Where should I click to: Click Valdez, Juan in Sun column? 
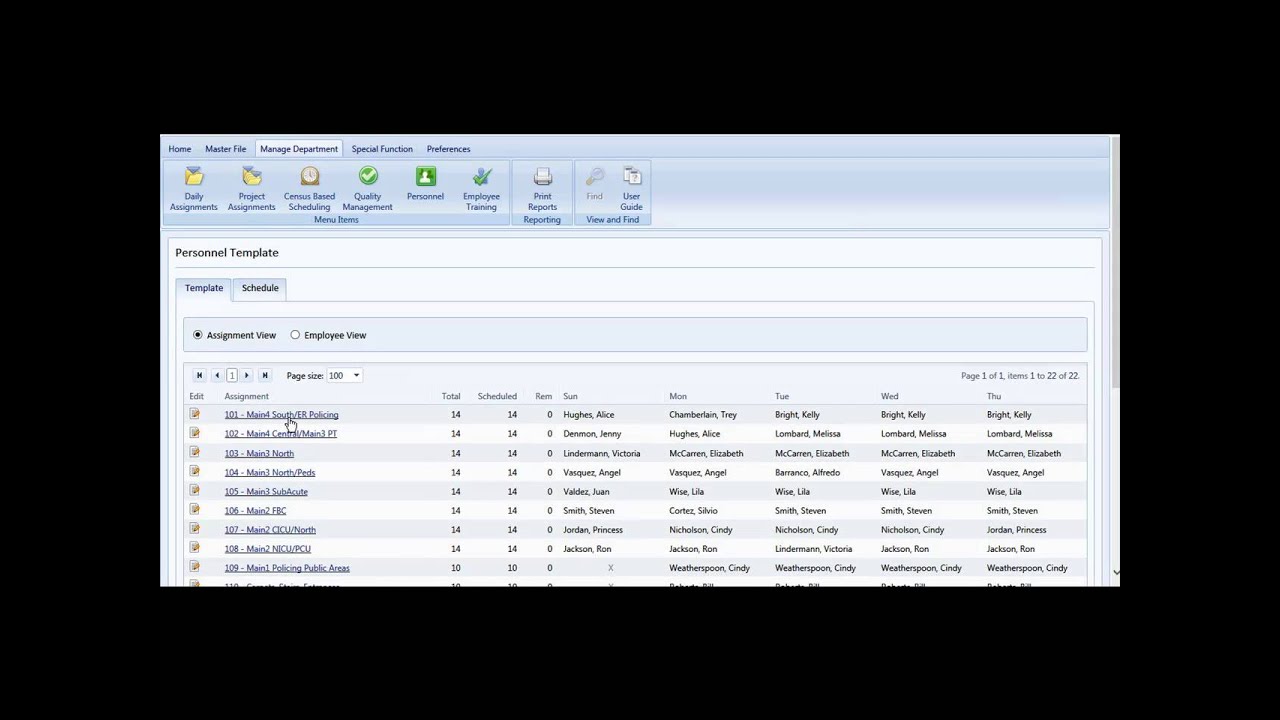click(586, 492)
